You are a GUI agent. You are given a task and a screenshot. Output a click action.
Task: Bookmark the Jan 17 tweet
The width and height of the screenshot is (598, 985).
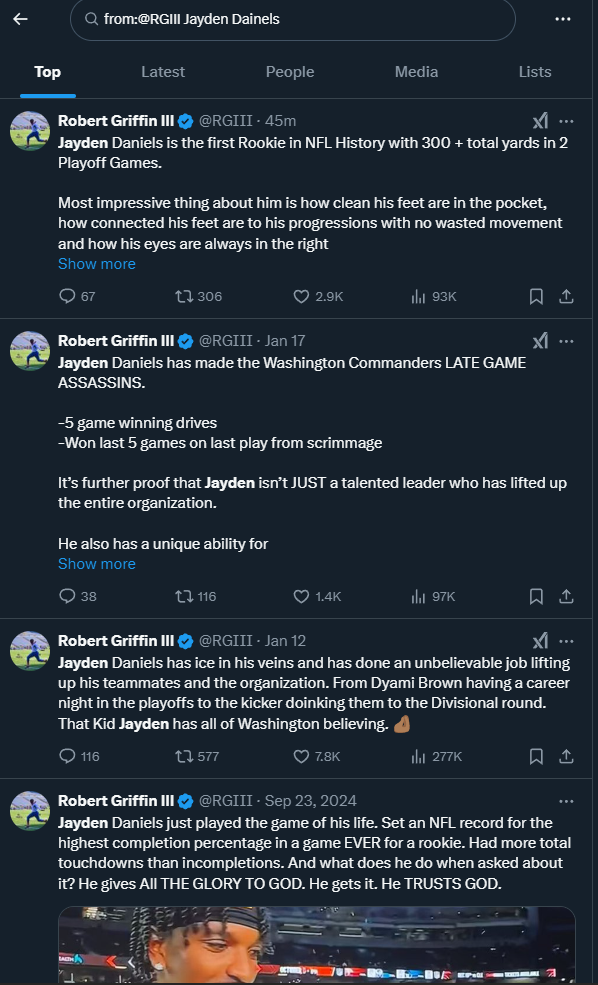pos(536,596)
